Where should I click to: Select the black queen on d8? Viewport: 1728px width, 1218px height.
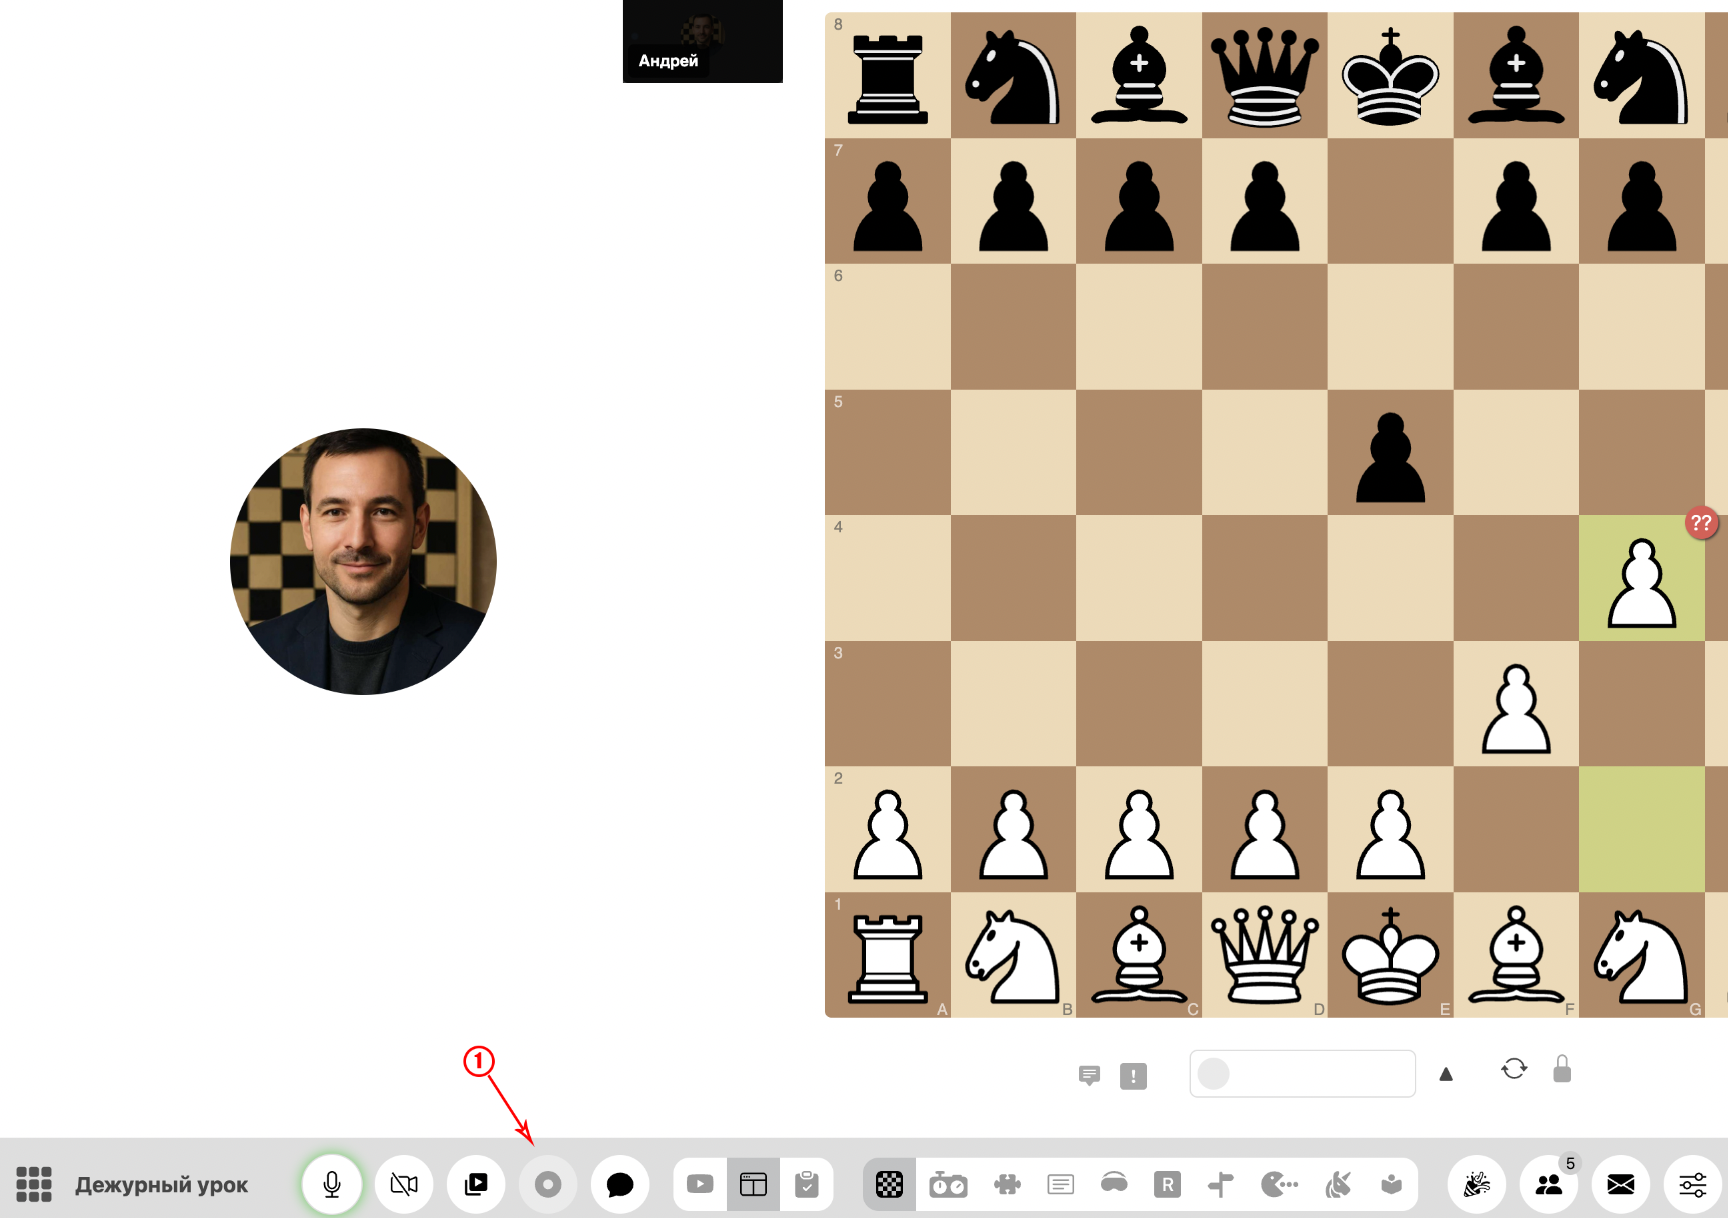(1265, 75)
